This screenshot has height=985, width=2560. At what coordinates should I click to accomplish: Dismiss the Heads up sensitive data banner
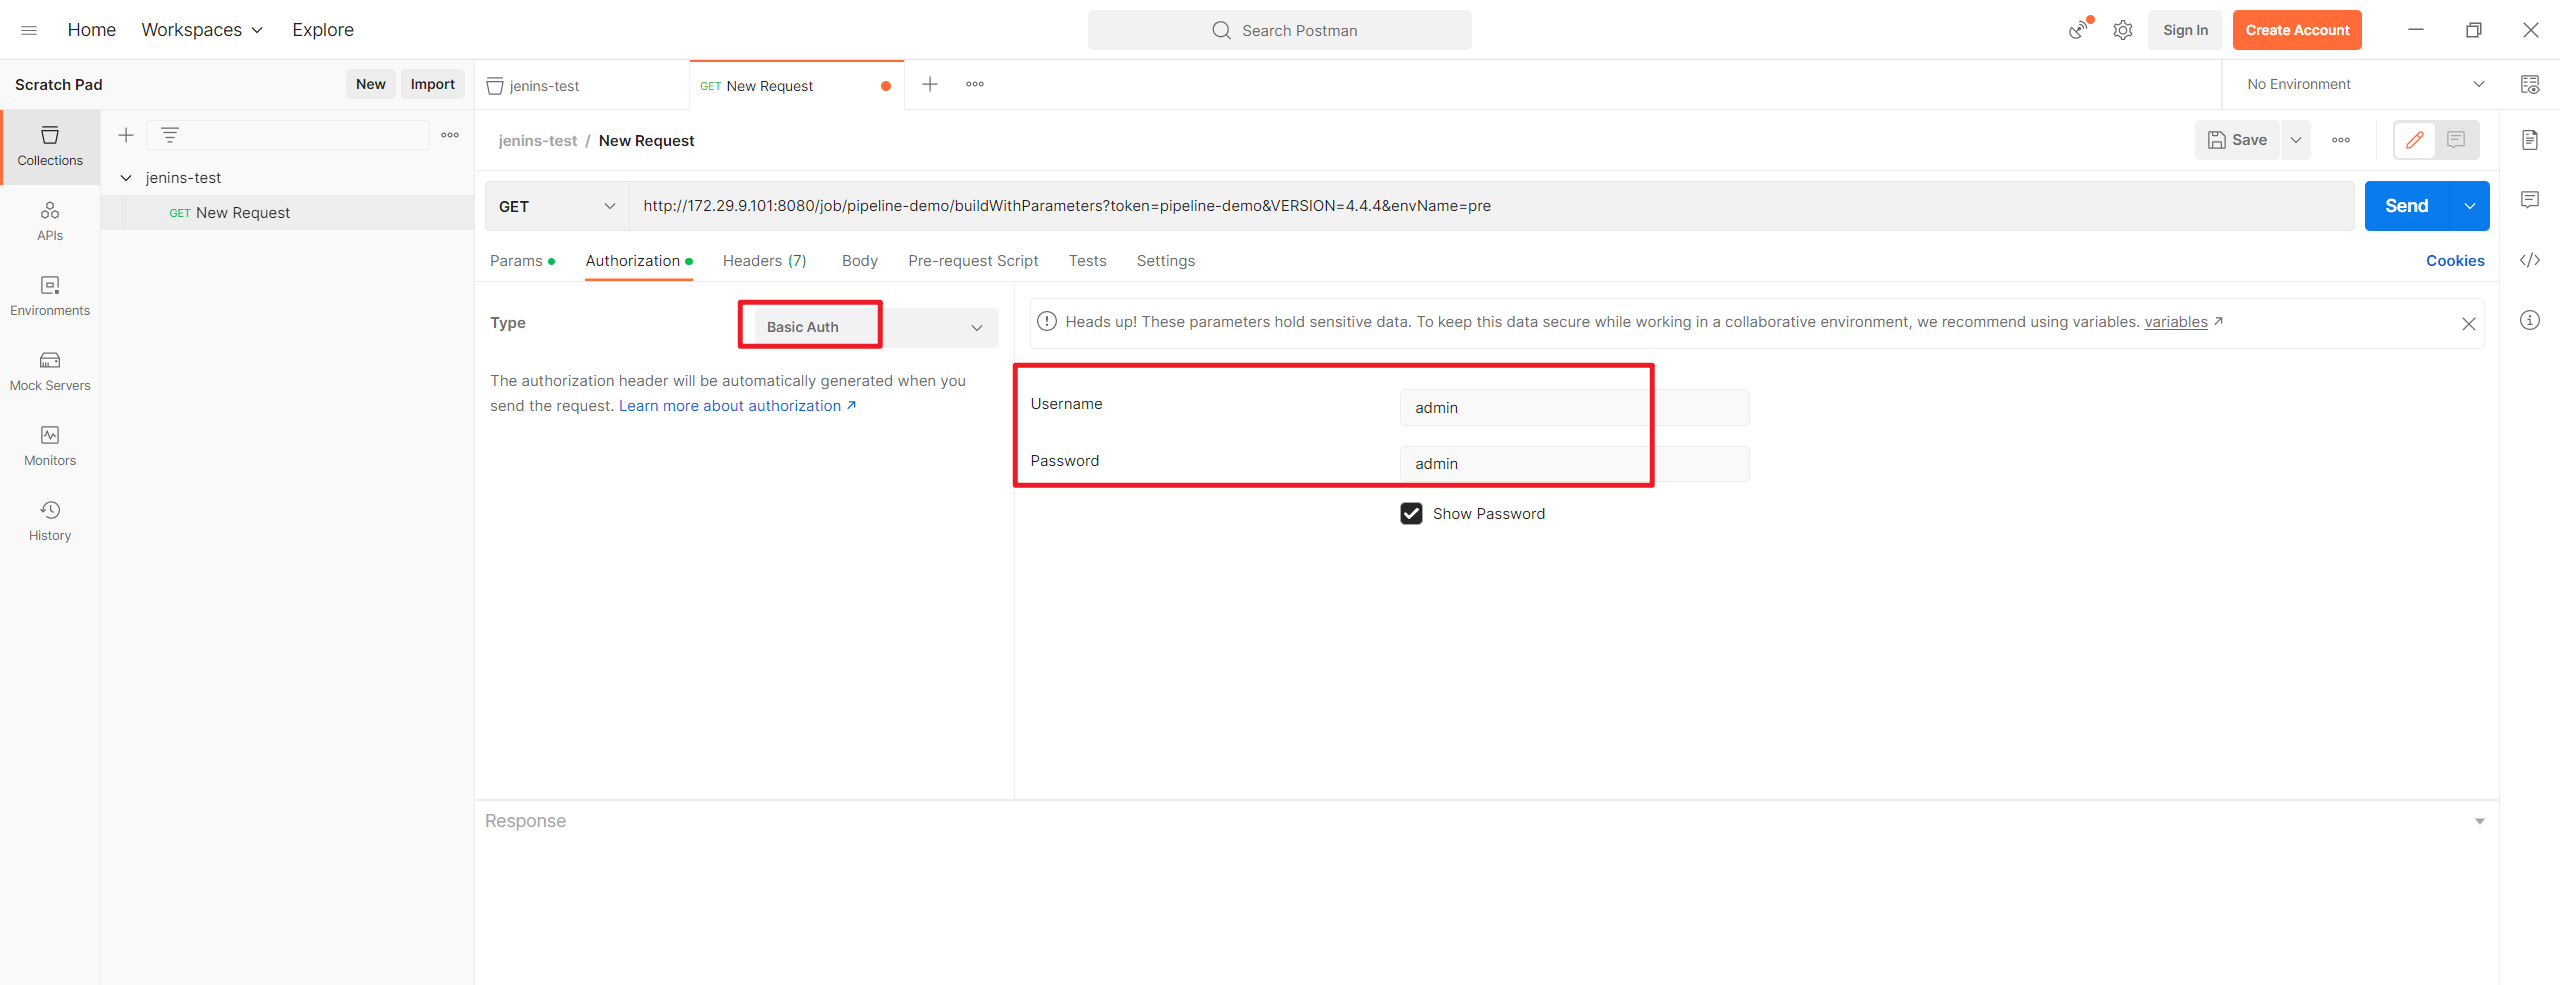[2469, 323]
